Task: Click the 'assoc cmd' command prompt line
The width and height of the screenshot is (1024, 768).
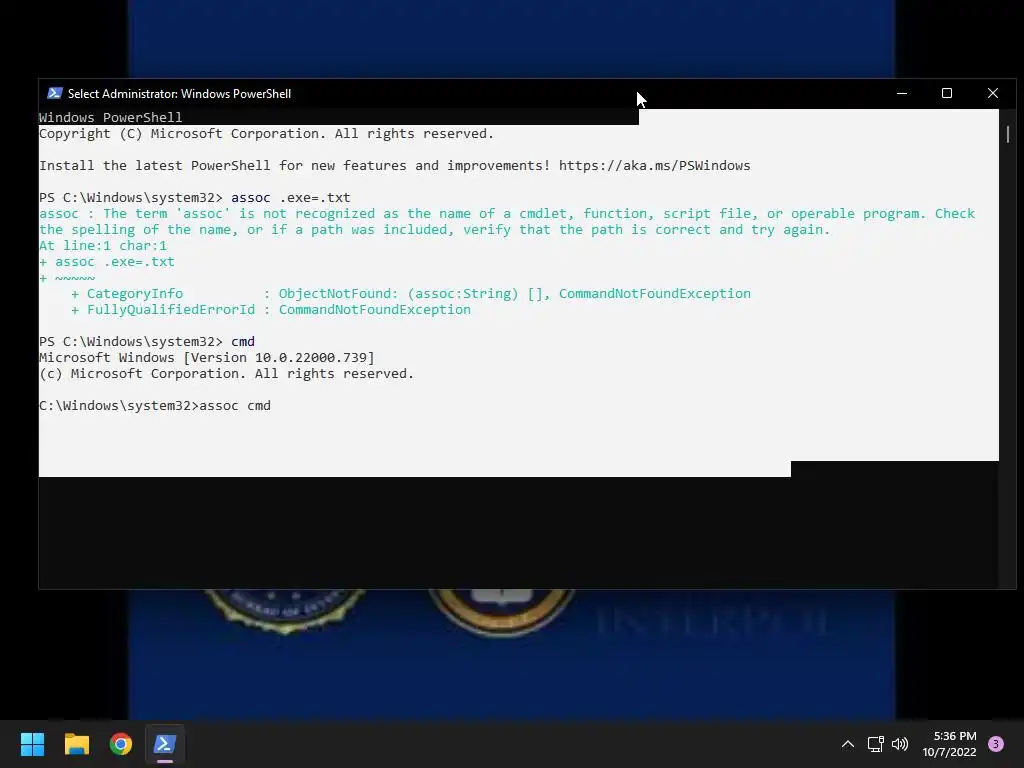Action: (x=155, y=406)
